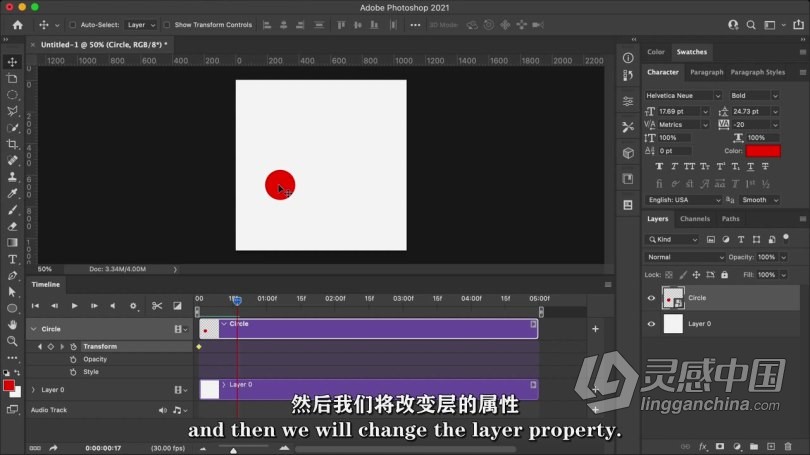This screenshot has width=810, height=455.
Task: Select the Gradient tool
Action: (x=12, y=243)
